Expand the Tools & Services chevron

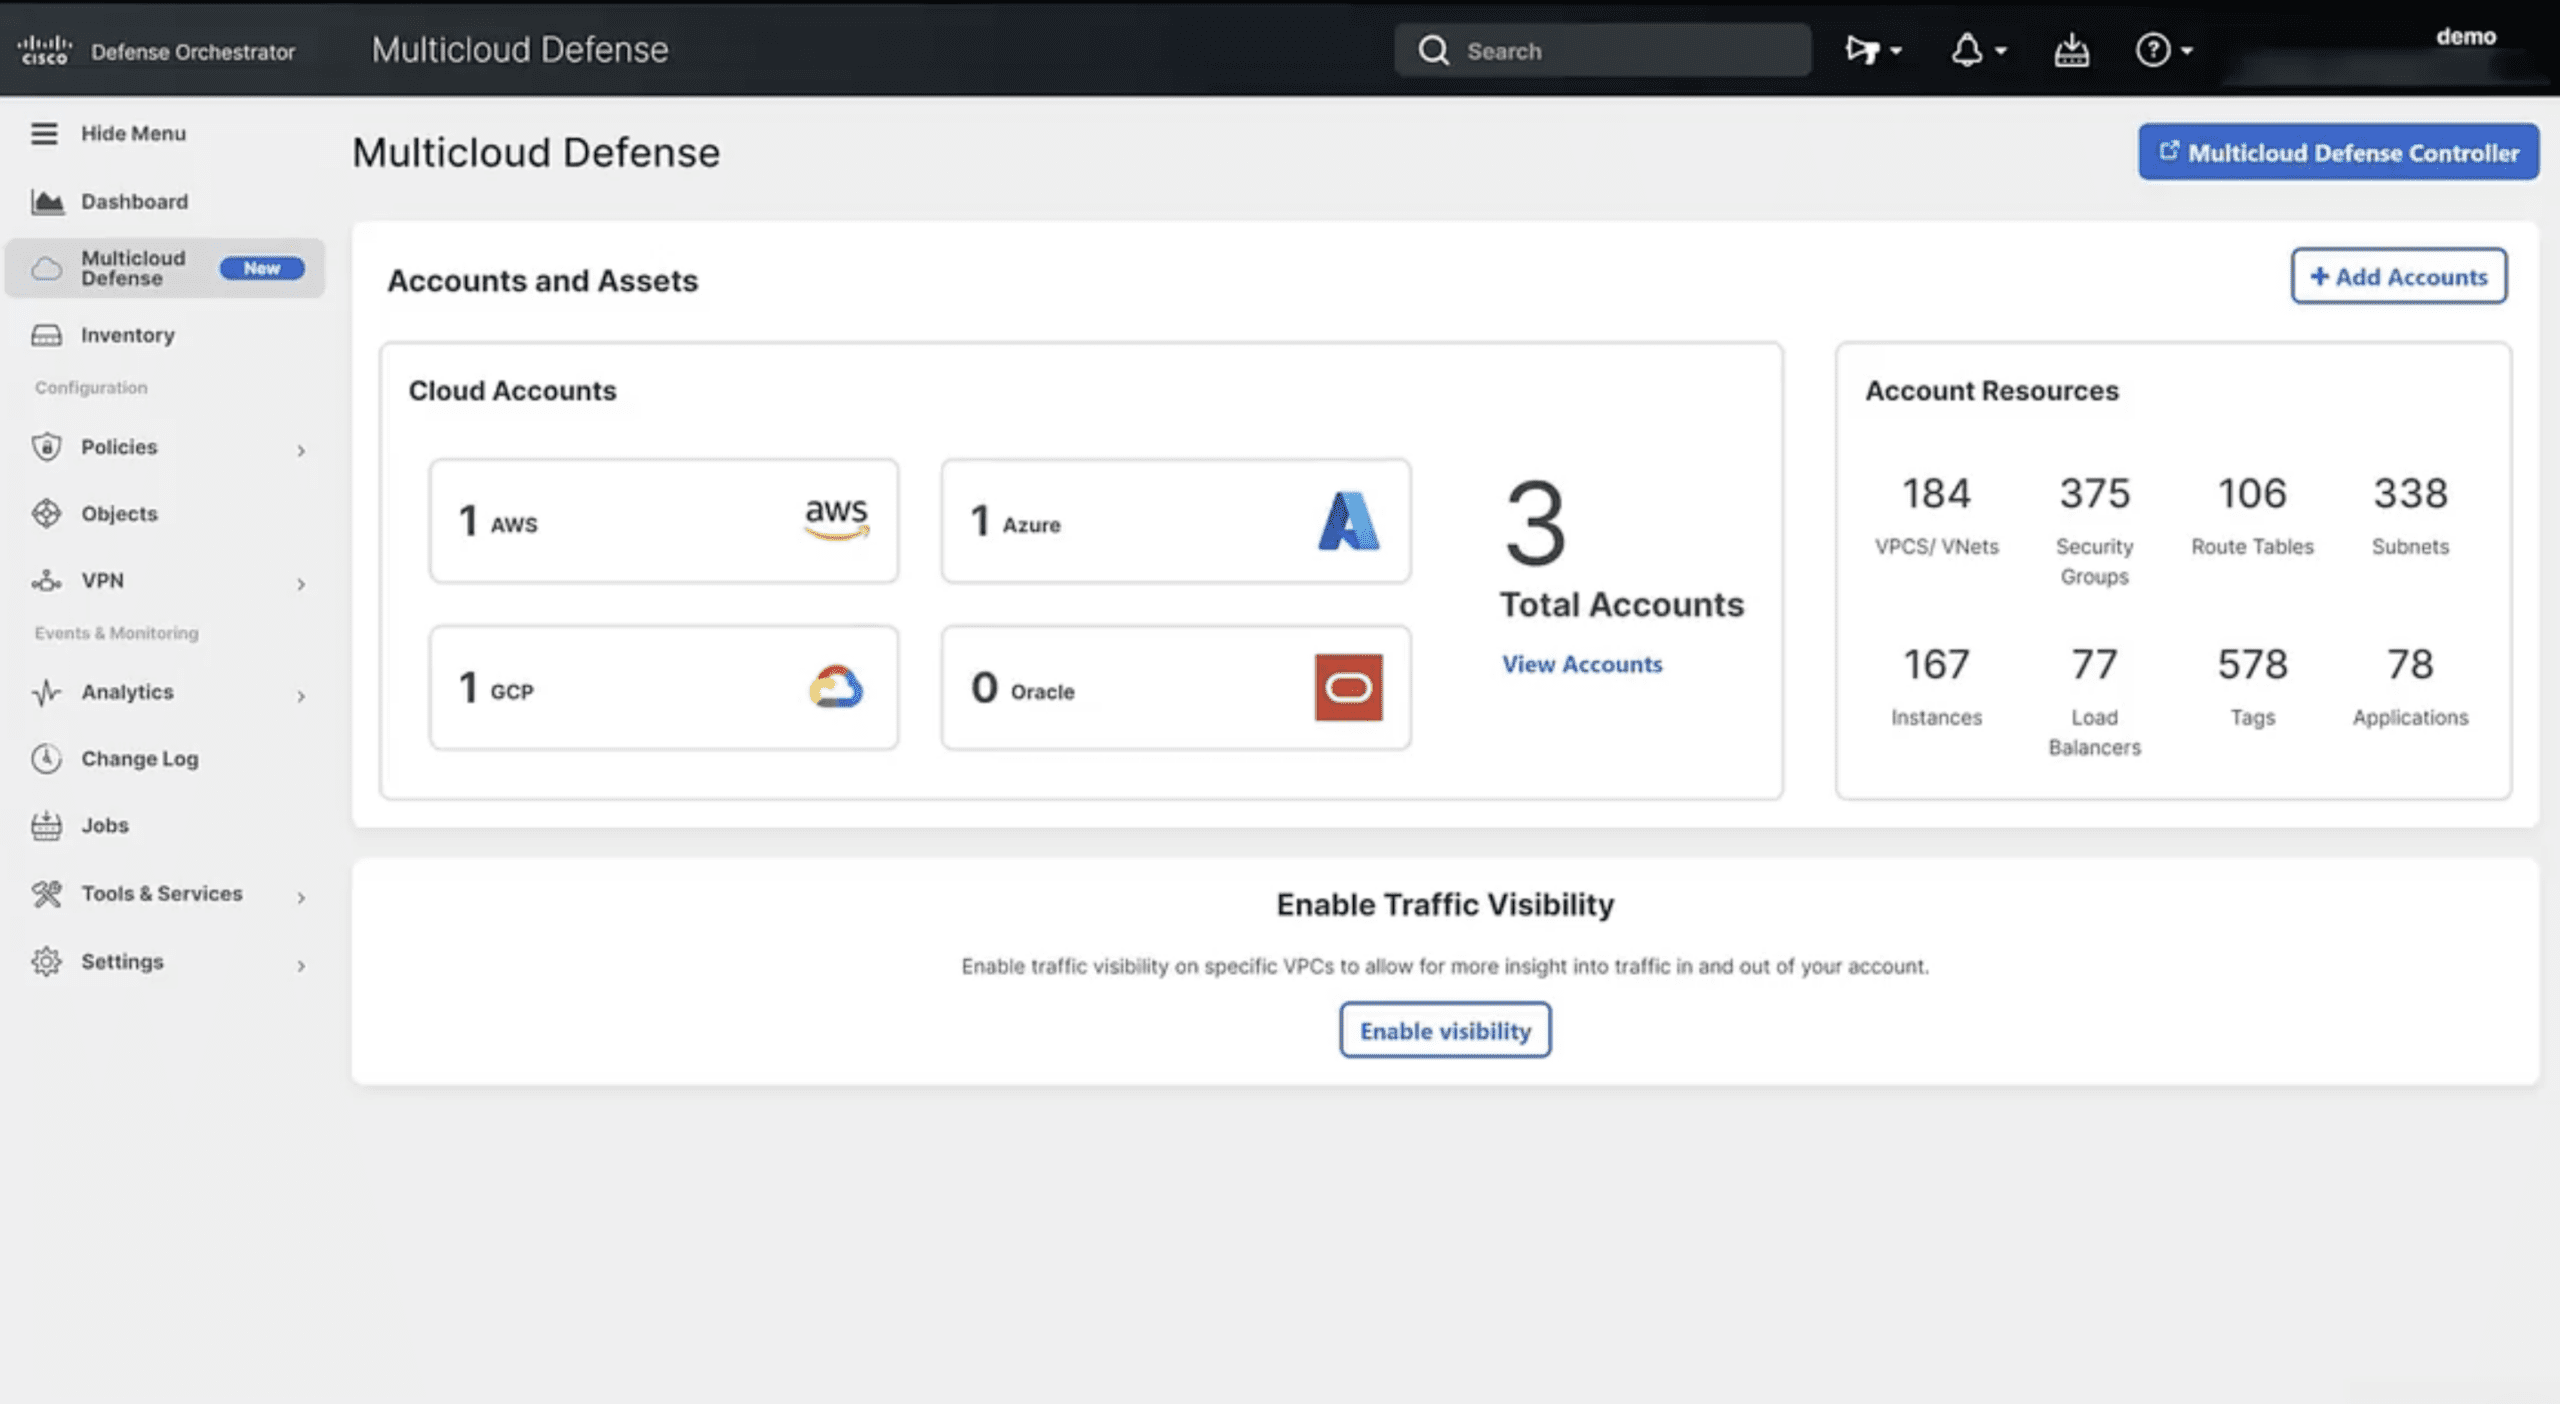[x=301, y=897]
